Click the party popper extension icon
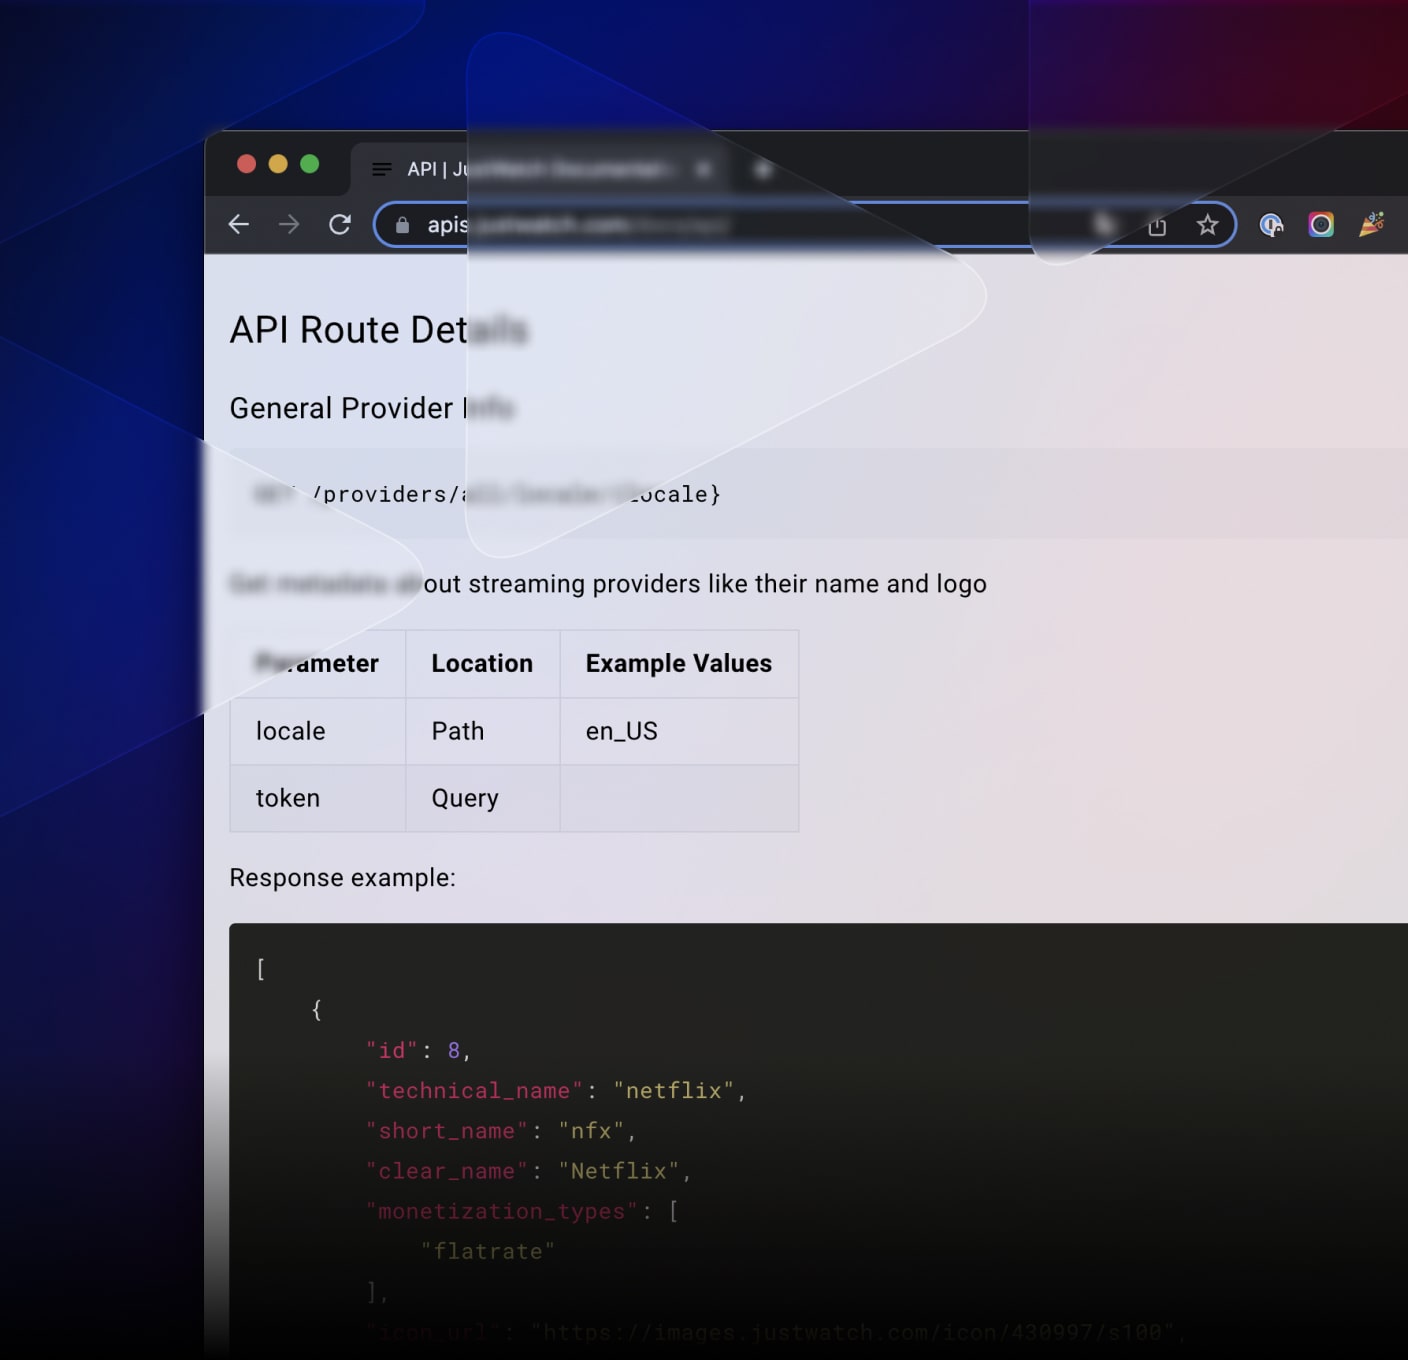This screenshot has width=1408, height=1360. pos(1371,225)
